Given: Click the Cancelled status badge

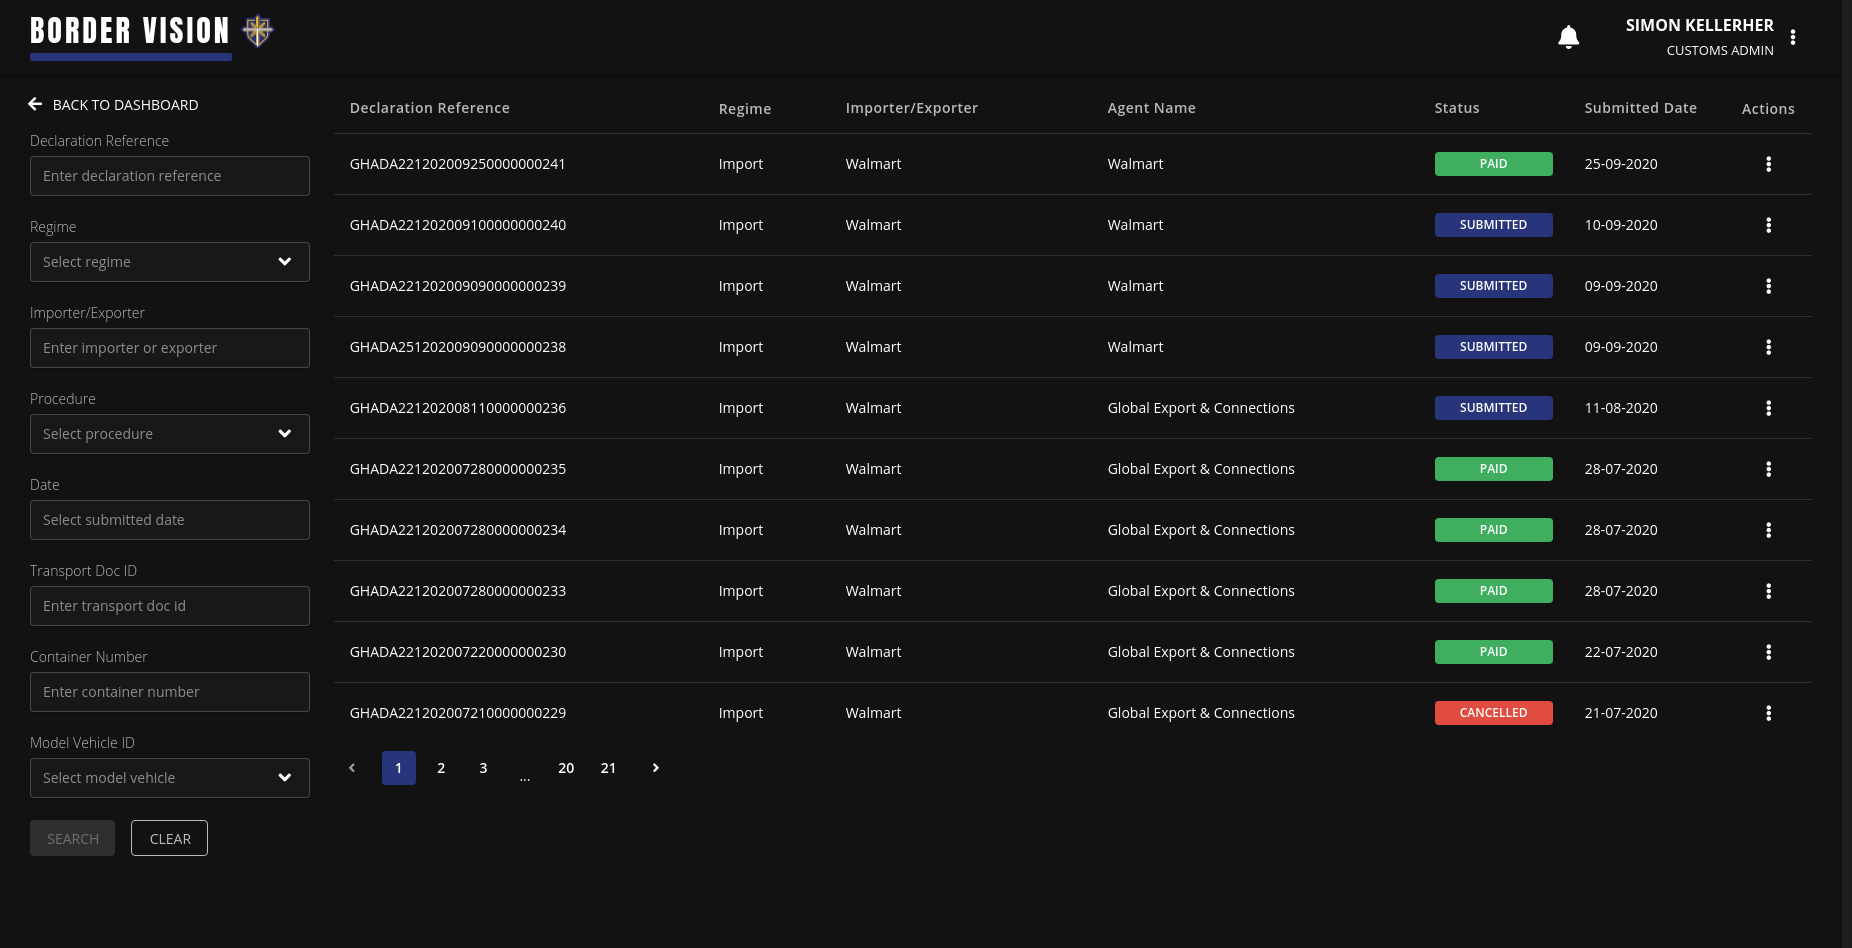Looking at the screenshot, I should 1493,713.
